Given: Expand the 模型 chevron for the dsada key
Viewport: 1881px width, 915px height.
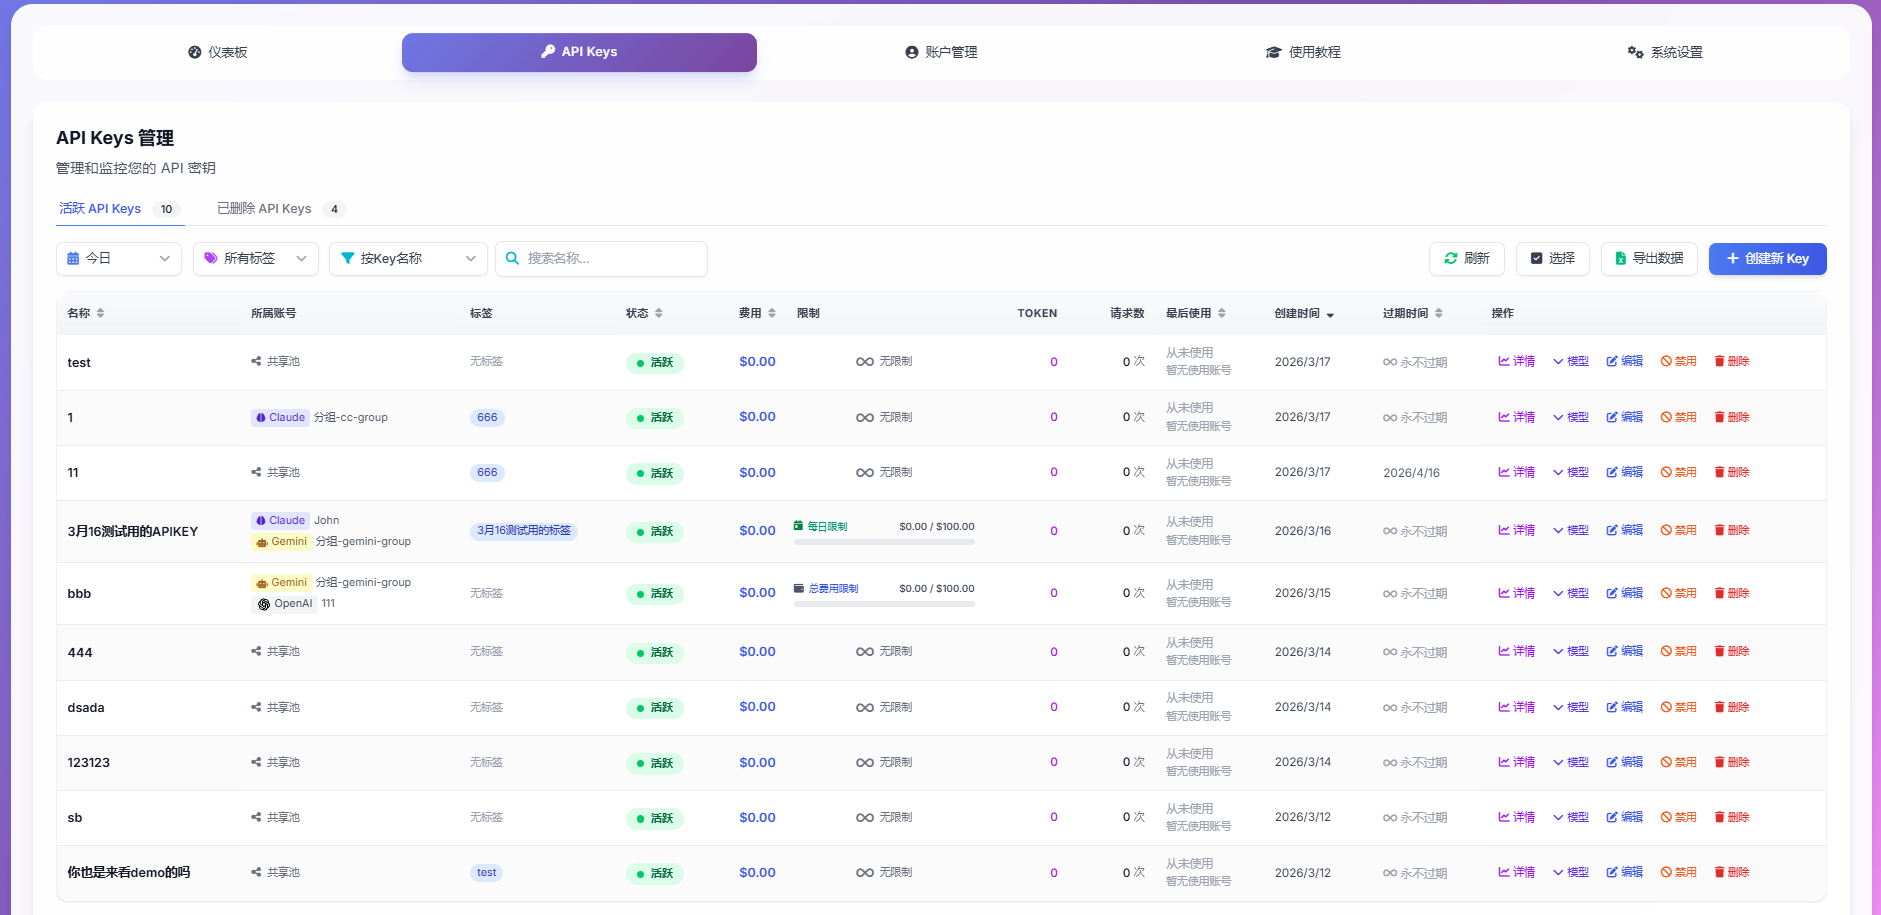Looking at the screenshot, I should click(1558, 708).
